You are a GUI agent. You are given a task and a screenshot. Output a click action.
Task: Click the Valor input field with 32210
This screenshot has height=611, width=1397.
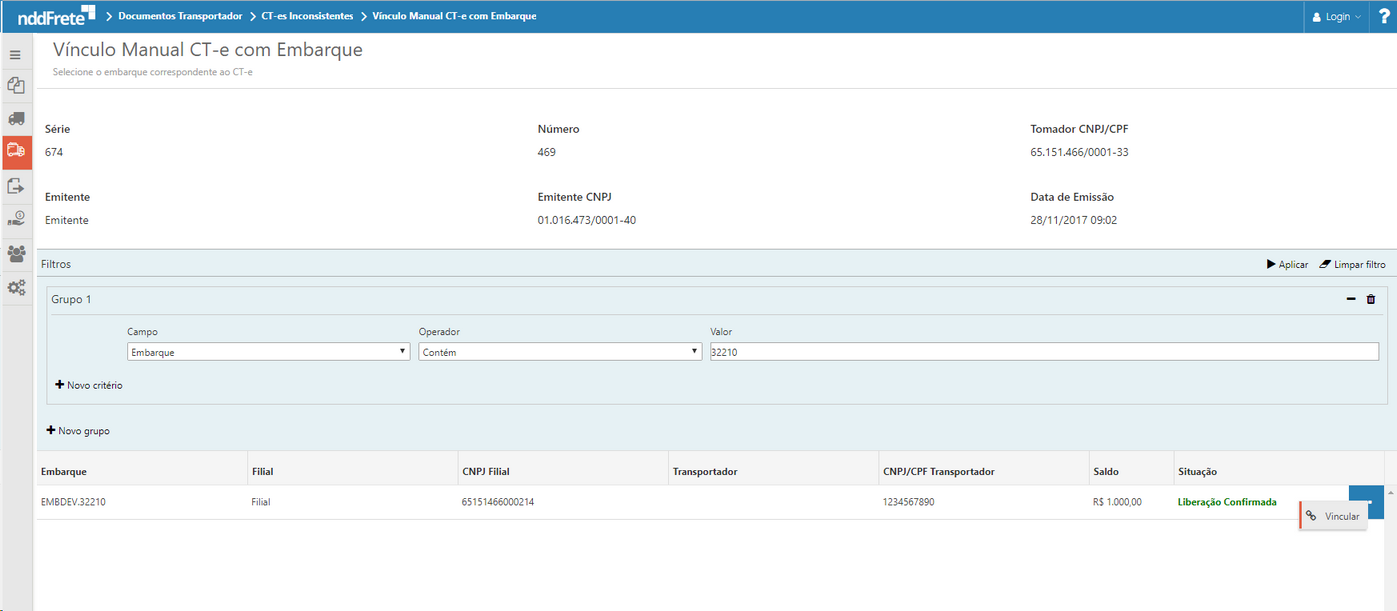point(1043,352)
